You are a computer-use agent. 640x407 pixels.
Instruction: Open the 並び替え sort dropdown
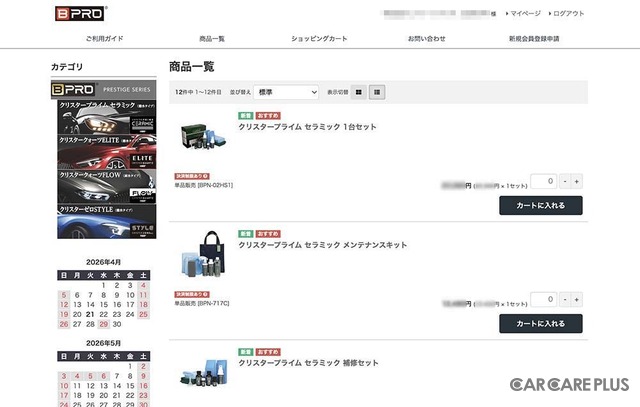point(285,92)
